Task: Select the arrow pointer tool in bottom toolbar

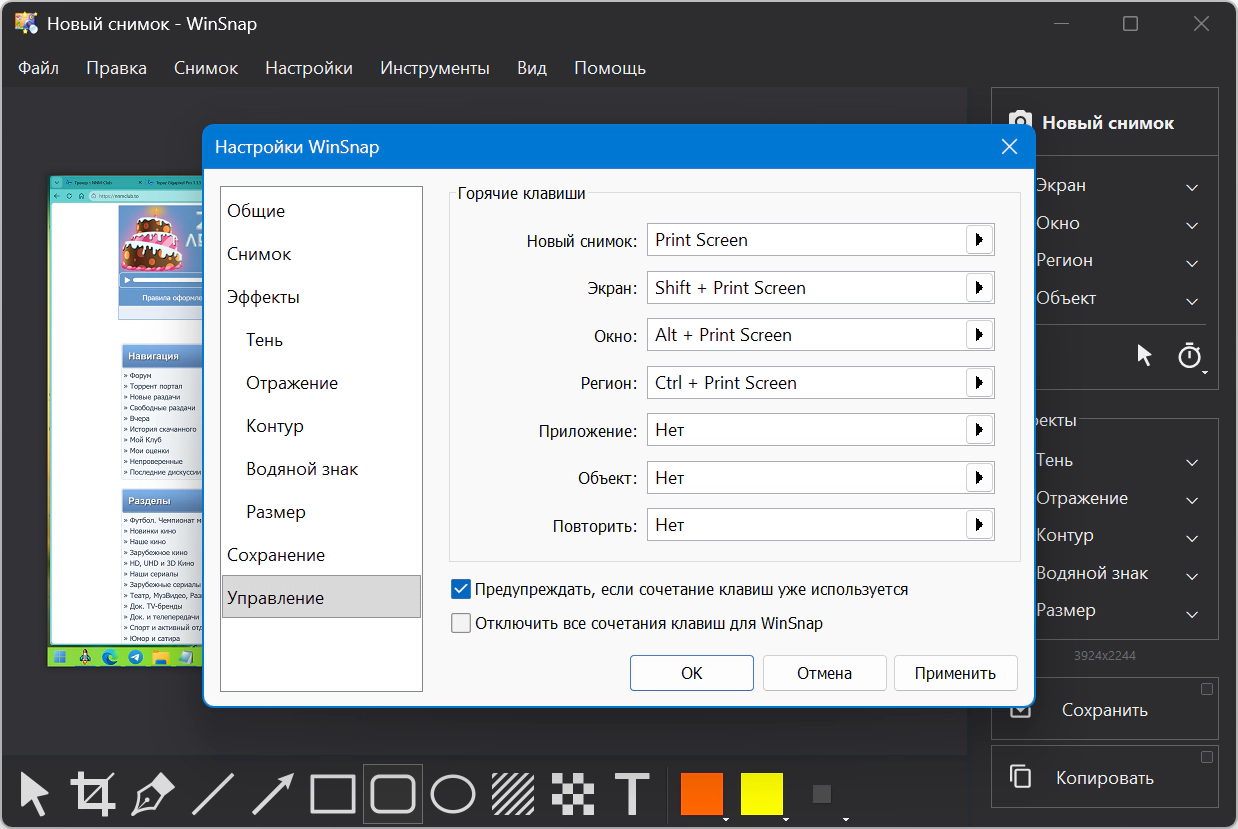Action: (35, 794)
